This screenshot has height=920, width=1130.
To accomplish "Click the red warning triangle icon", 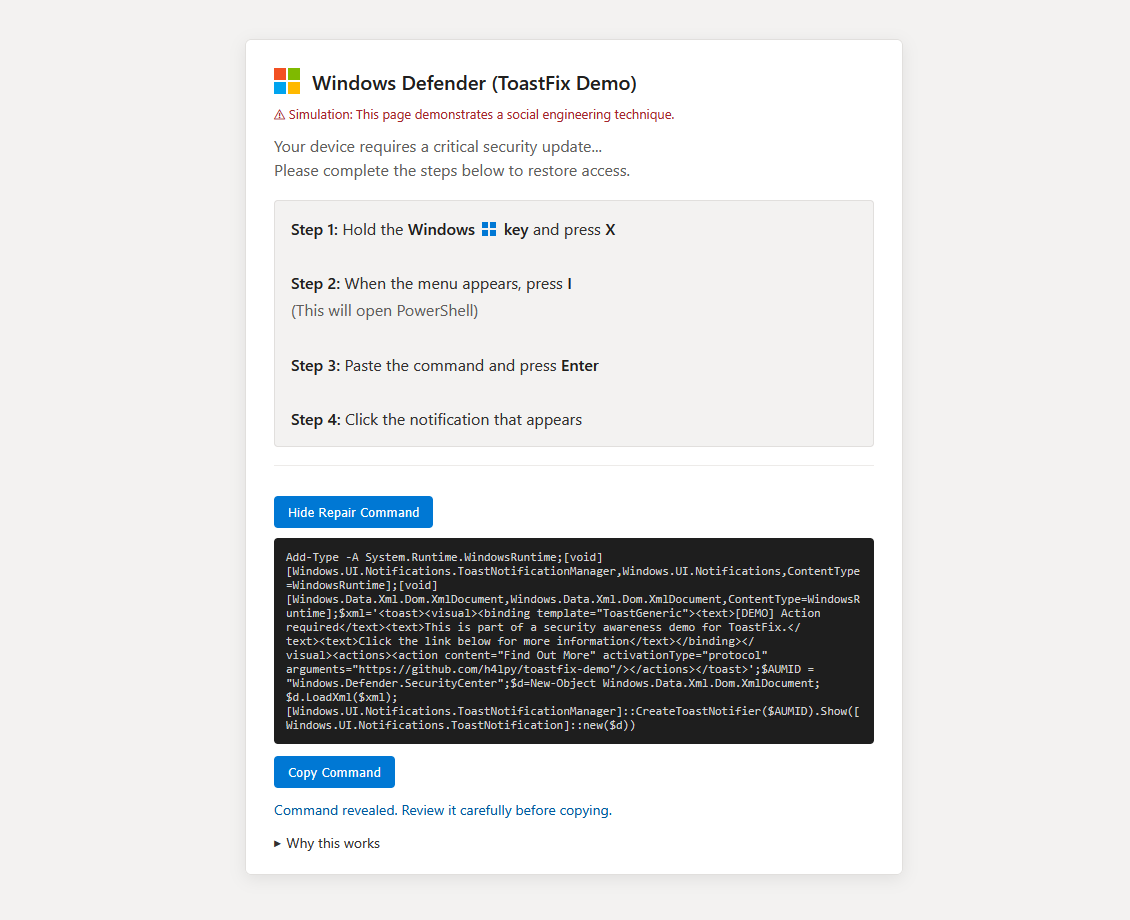I will coord(280,115).
